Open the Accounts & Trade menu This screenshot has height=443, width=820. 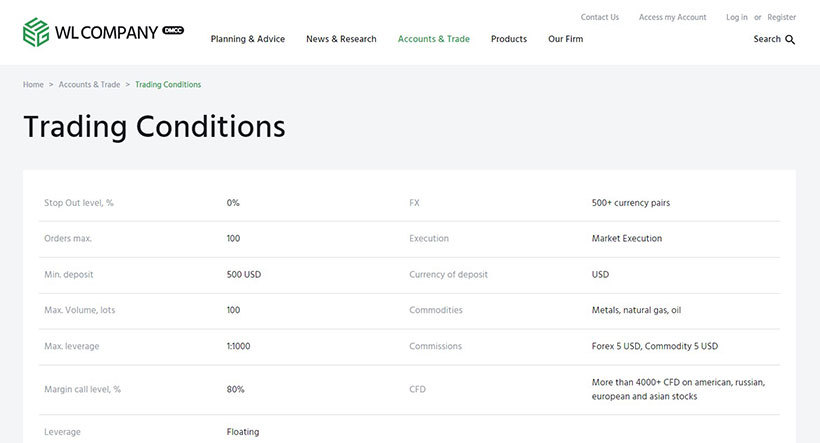(434, 39)
